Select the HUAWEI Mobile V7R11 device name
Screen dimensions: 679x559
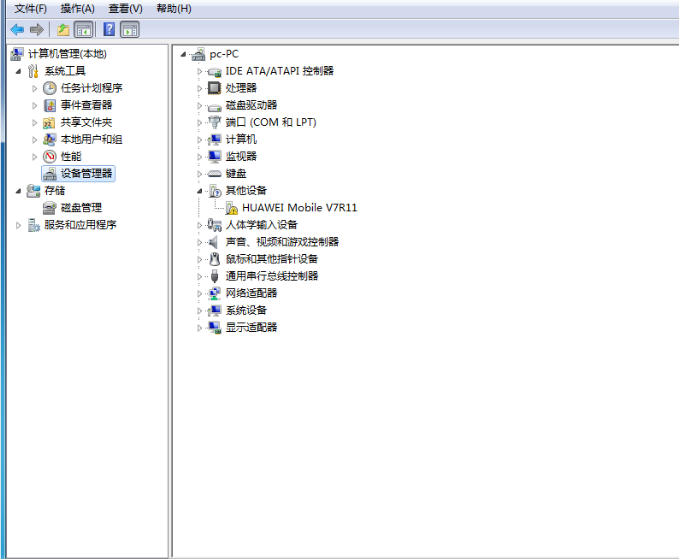(x=300, y=208)
